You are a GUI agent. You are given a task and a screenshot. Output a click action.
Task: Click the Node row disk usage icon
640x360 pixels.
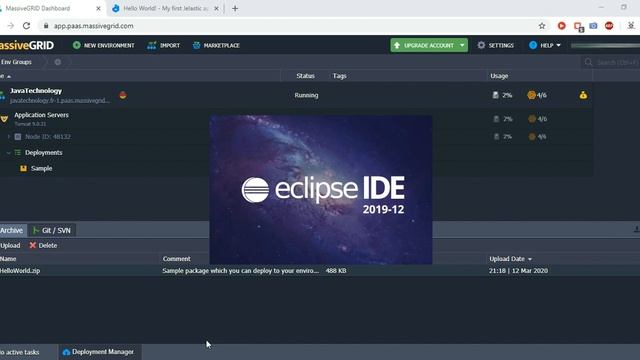point(496,137)
